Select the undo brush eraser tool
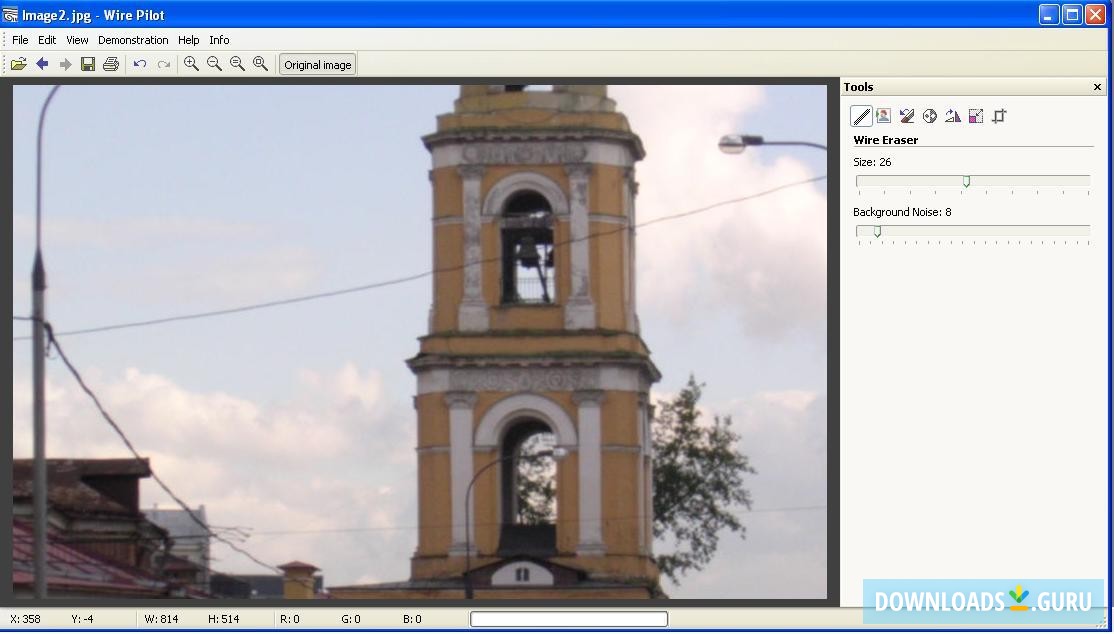 [x=907, y=116]
